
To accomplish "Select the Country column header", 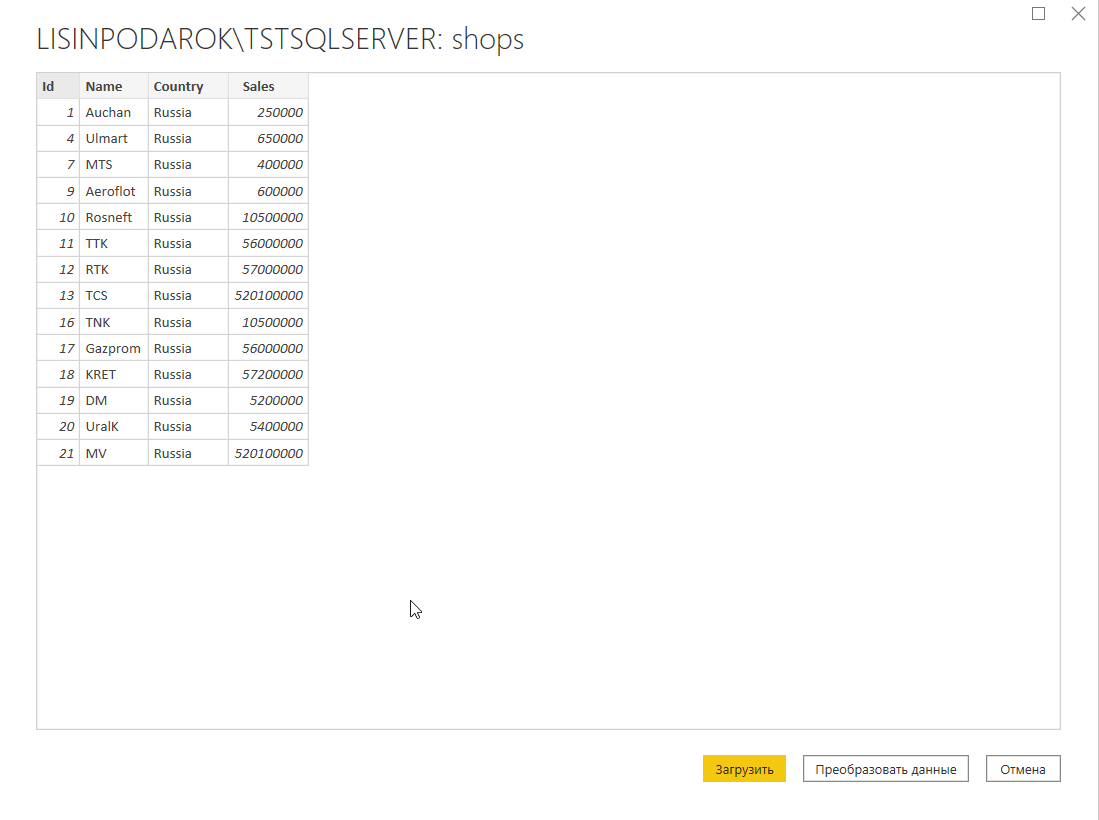I will click(x=188, y=86).
